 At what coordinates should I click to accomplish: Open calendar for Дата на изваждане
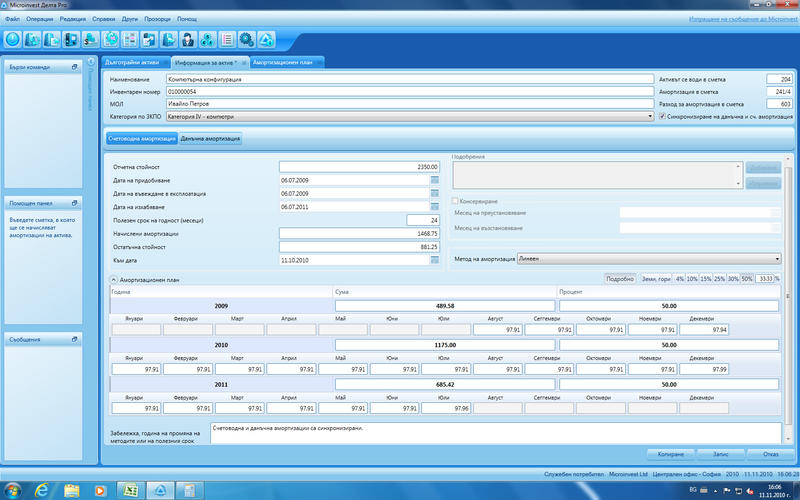click(435, 207)
